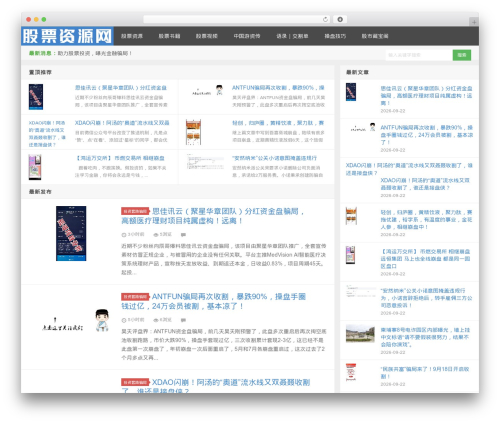Click 思佳讯云 thumbnail in 置顶推荐 section

[x=36, y=97]
